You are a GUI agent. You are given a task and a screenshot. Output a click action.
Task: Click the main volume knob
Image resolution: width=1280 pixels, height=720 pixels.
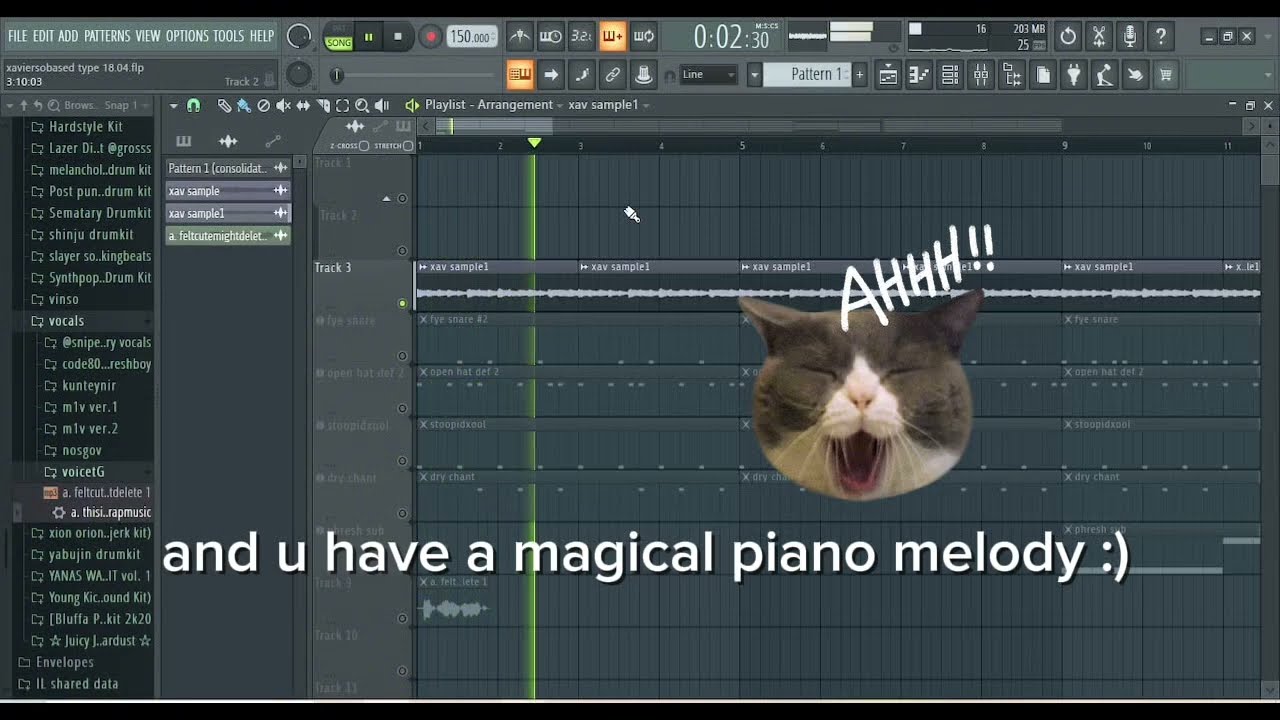pos(298,37)
